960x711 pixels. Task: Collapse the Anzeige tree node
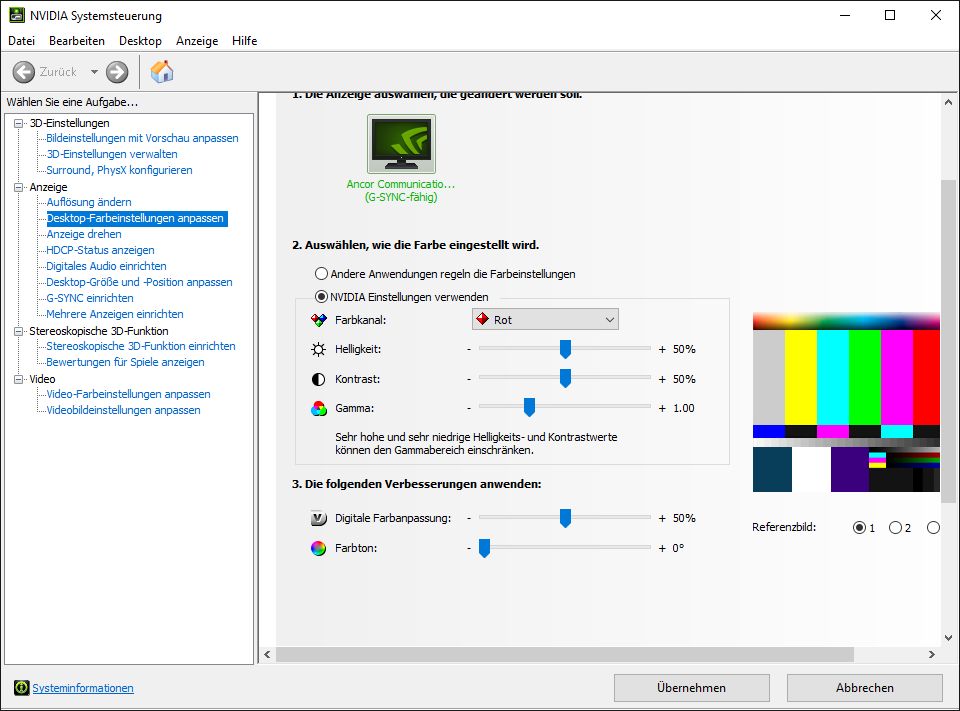[19, 187]
